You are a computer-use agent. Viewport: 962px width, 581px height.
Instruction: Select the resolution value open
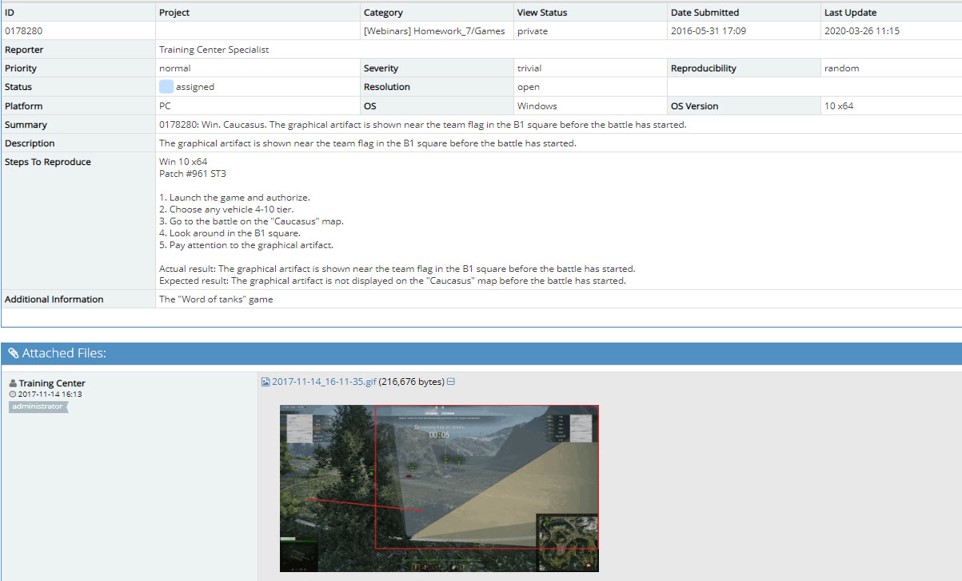tap(528, 87)
